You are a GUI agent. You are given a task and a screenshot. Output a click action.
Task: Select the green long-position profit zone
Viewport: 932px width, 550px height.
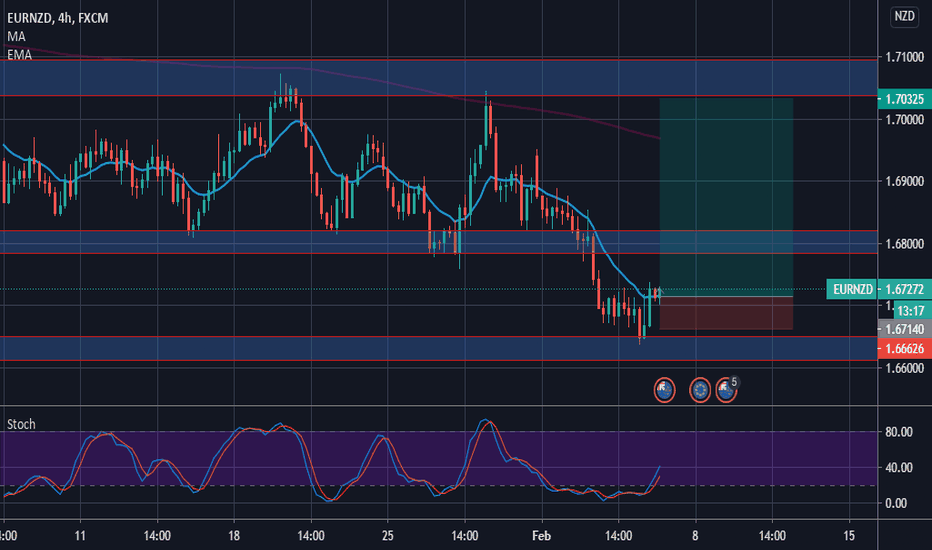726,197
